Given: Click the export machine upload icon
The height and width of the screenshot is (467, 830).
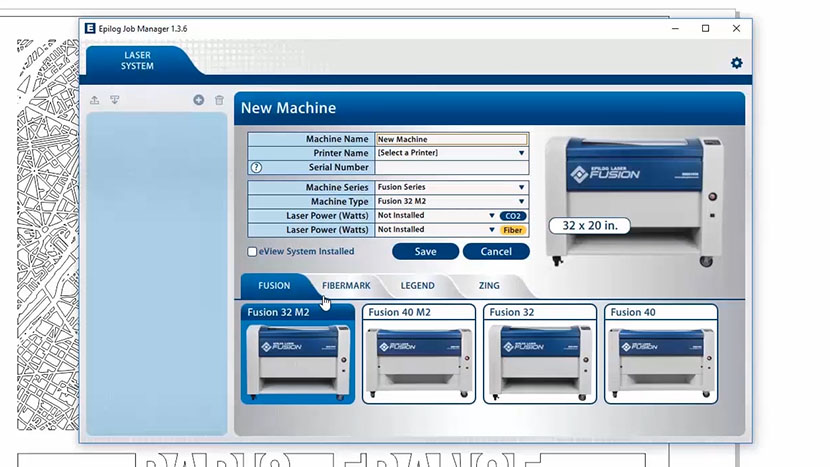Looking at the screenshot, I should tap(95, 100).
